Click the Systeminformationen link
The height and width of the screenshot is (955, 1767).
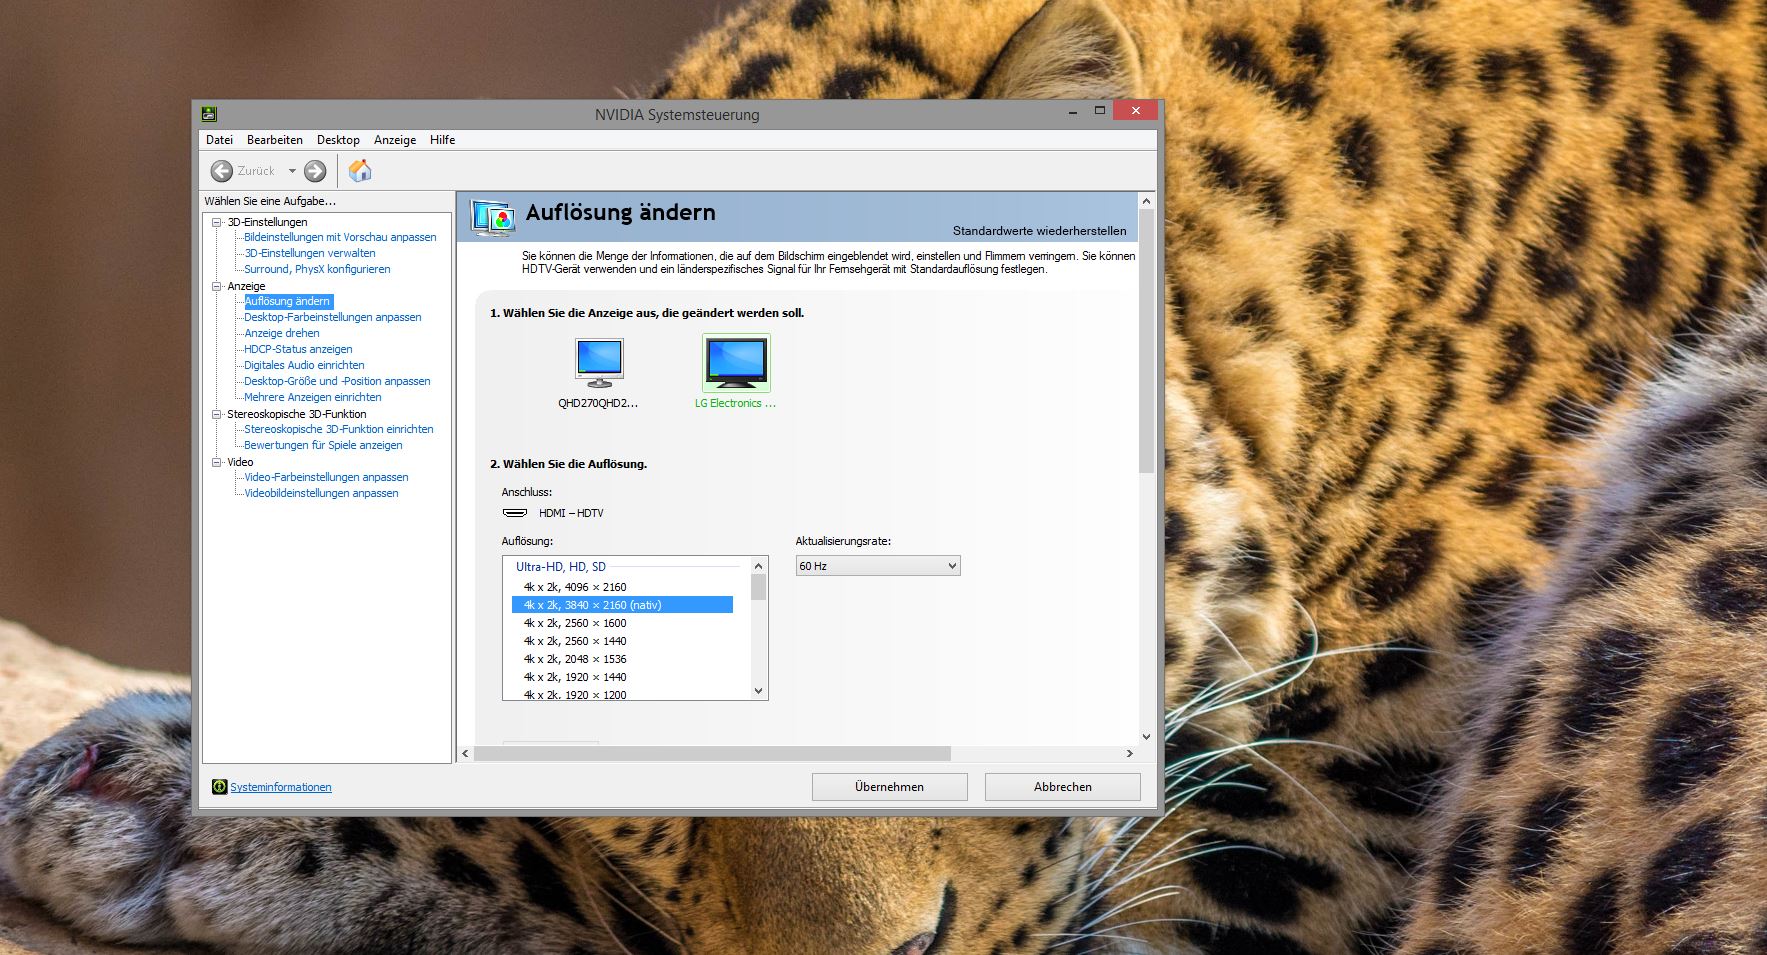(281, 787)
